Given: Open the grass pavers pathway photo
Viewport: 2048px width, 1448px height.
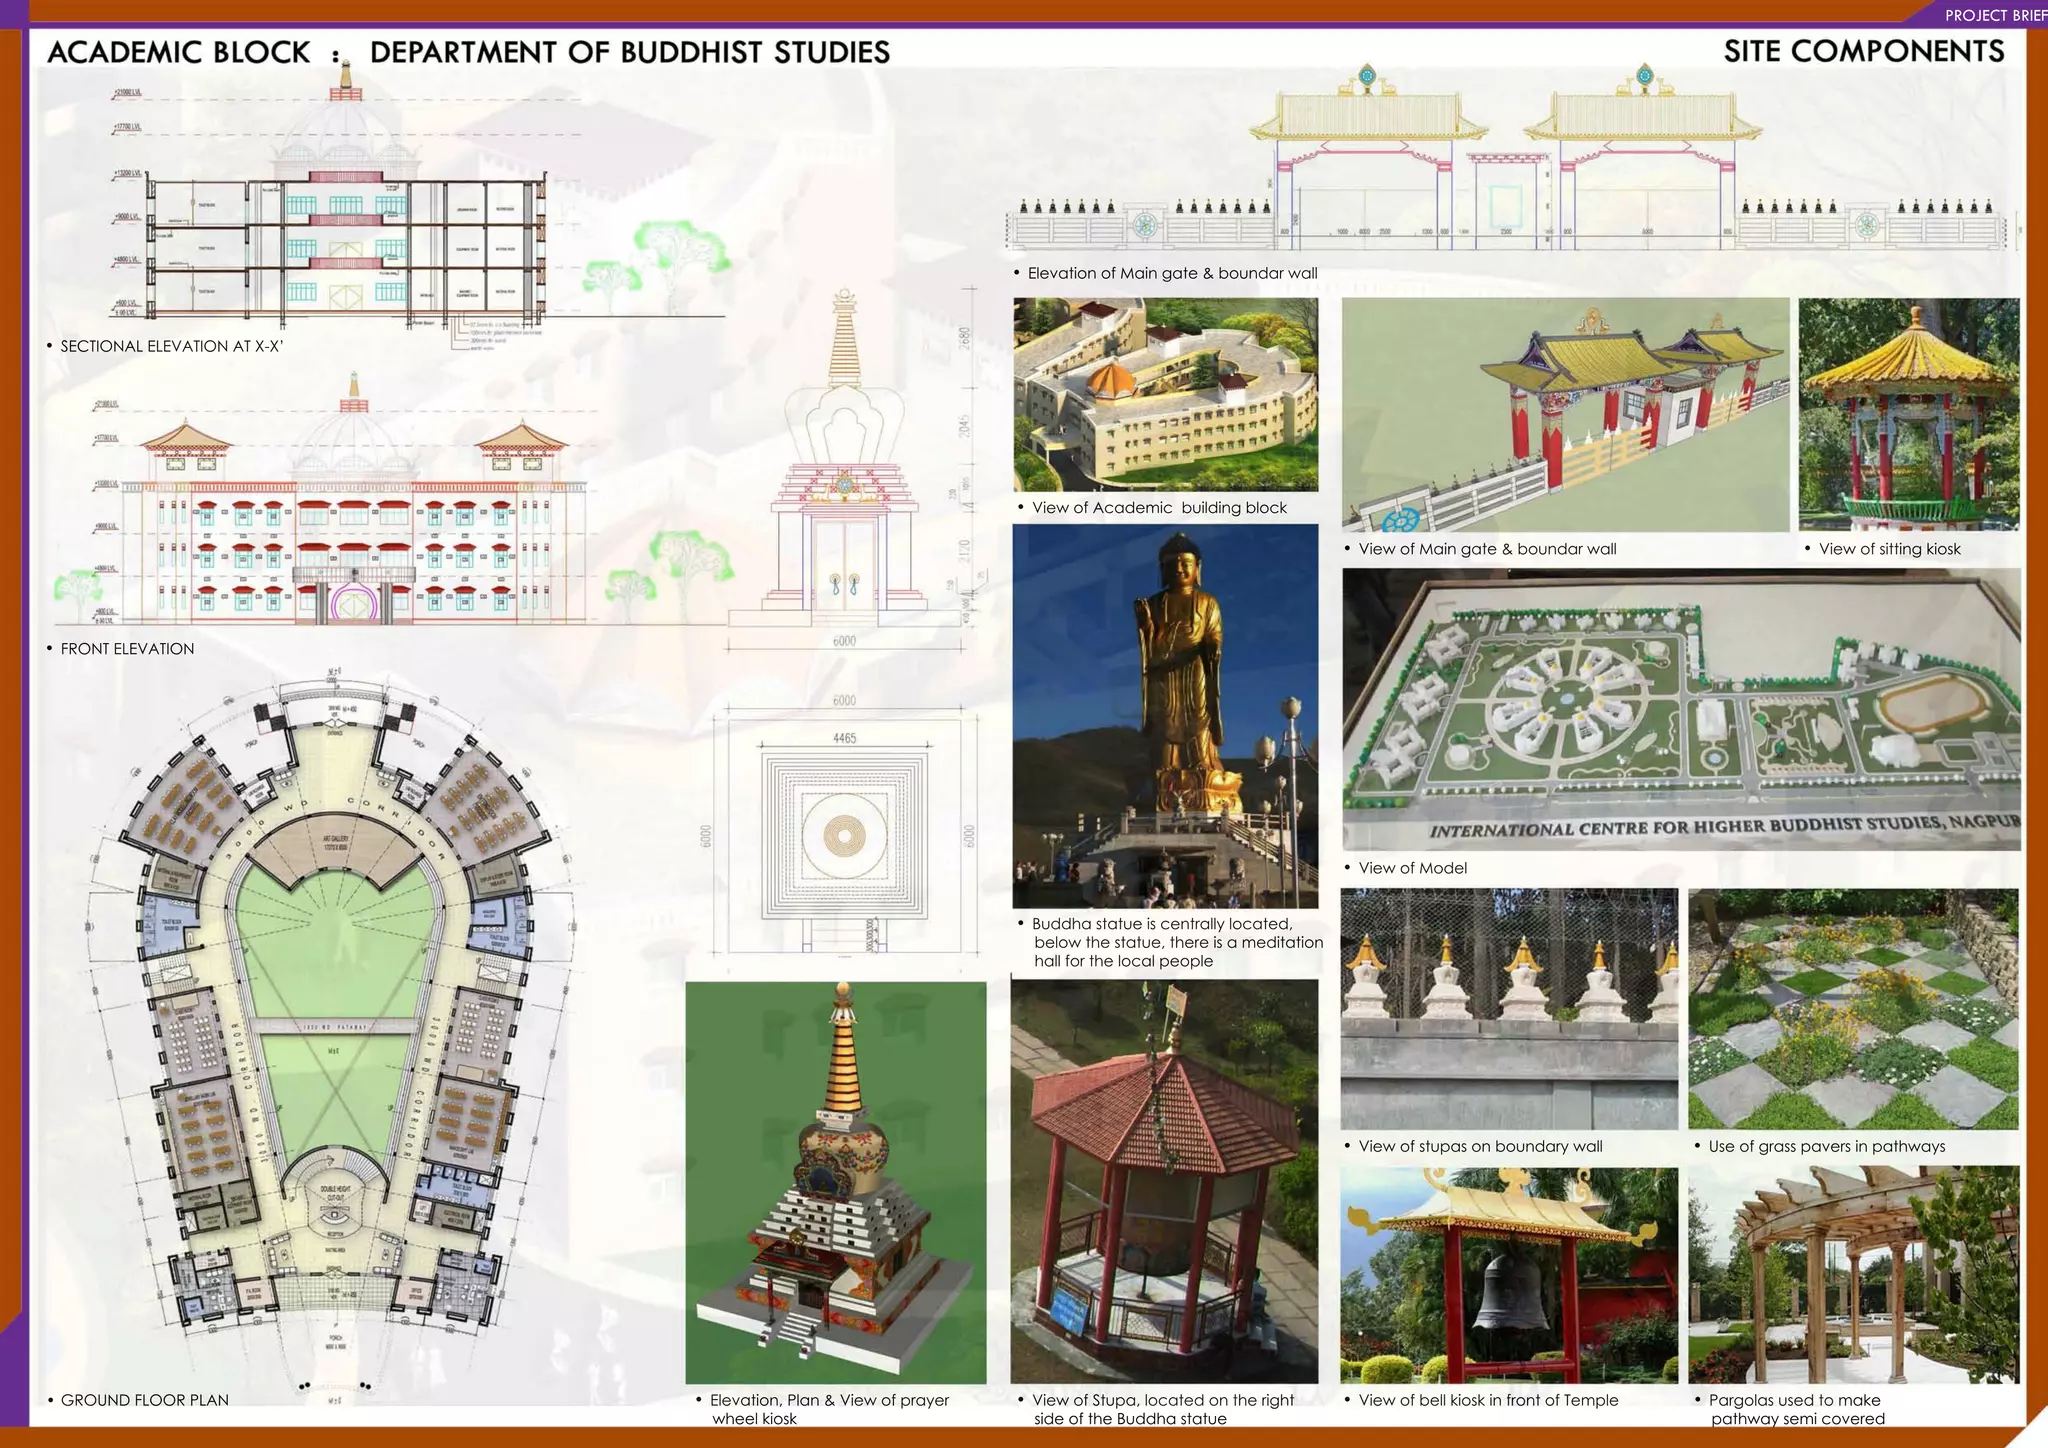Looking at the screenshot, I should point(1853,1009).
